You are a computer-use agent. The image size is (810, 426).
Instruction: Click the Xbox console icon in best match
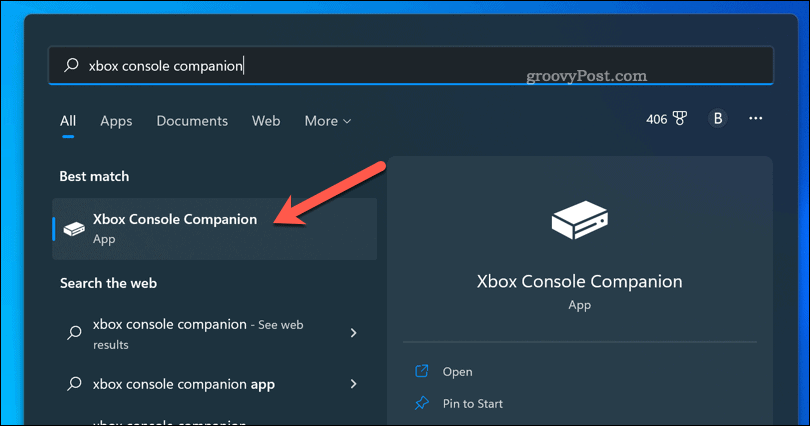(x=74, y=228)
